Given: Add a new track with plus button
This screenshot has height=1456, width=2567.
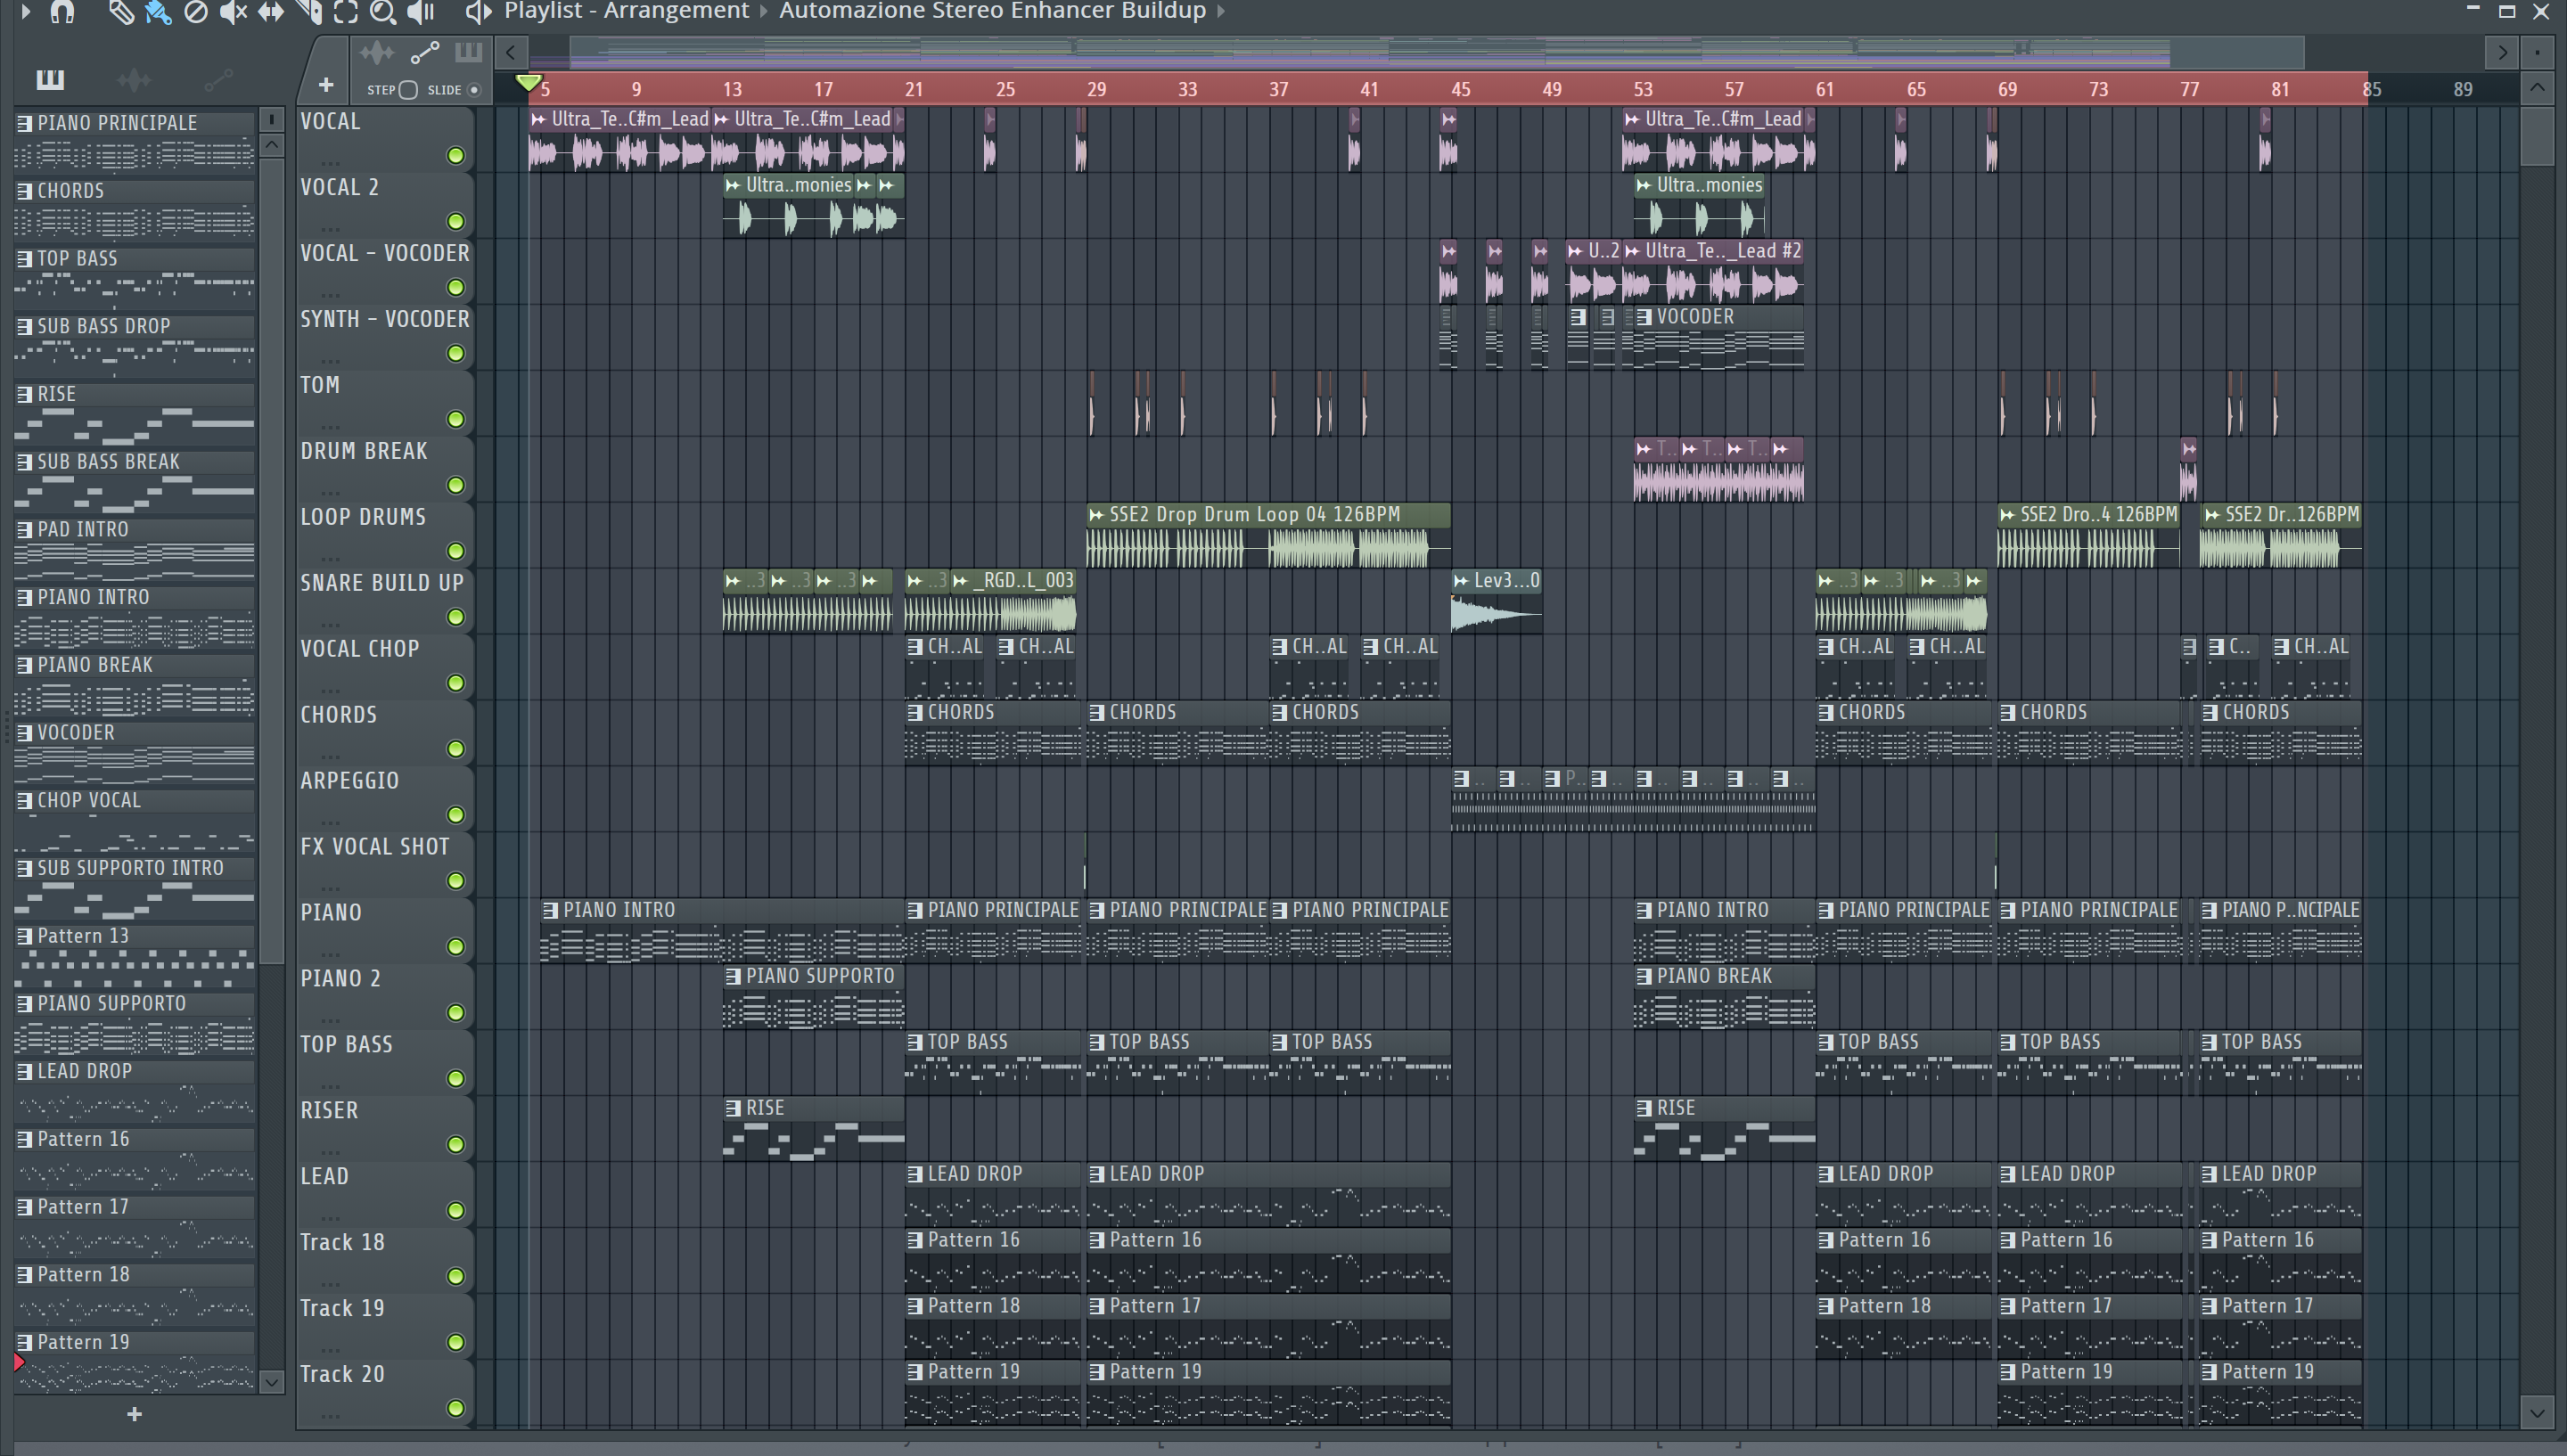Looking at the screenshot, I should click(x=325, y=85).
